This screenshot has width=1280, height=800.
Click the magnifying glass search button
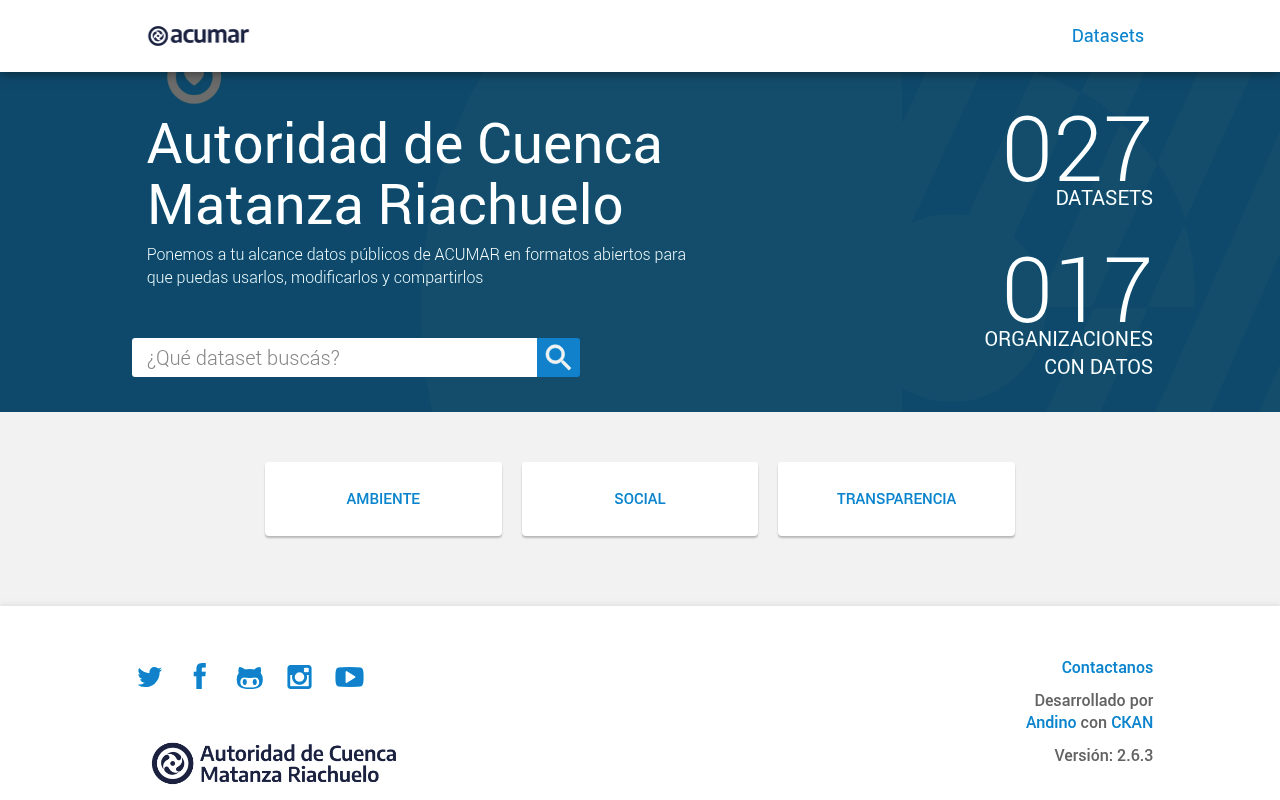pos(558,357)
